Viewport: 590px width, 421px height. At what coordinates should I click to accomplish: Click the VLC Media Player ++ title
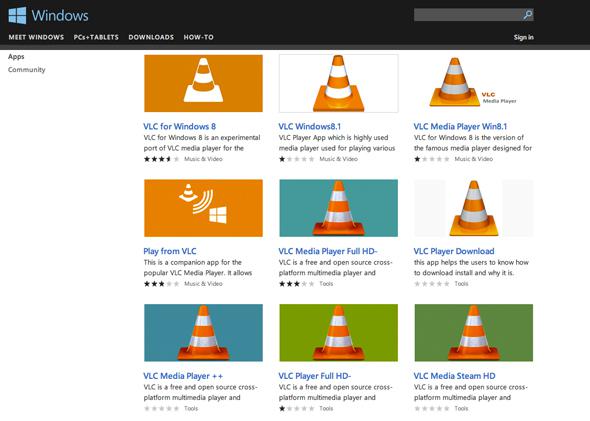pyautogui.click(x=183, y=376)
